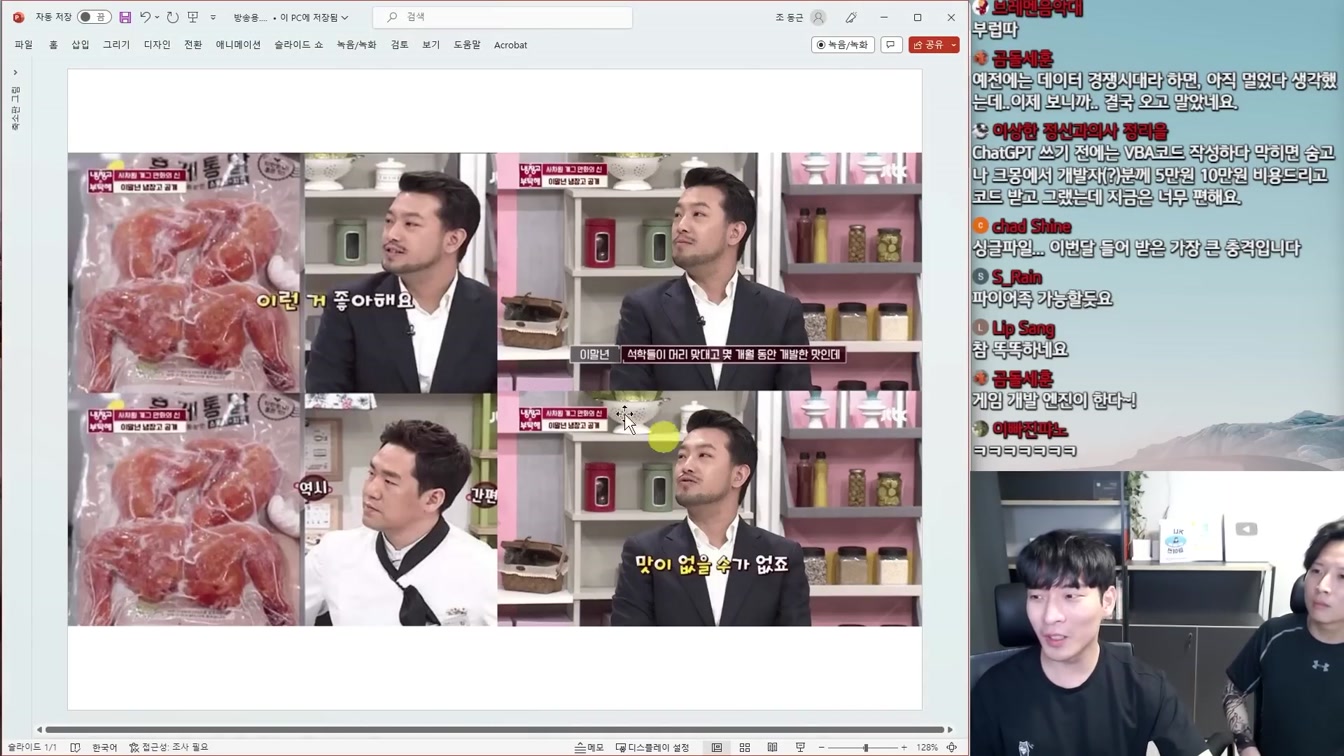
Task: Select the top-right TV screenshot image
Action: coord(709,271)
